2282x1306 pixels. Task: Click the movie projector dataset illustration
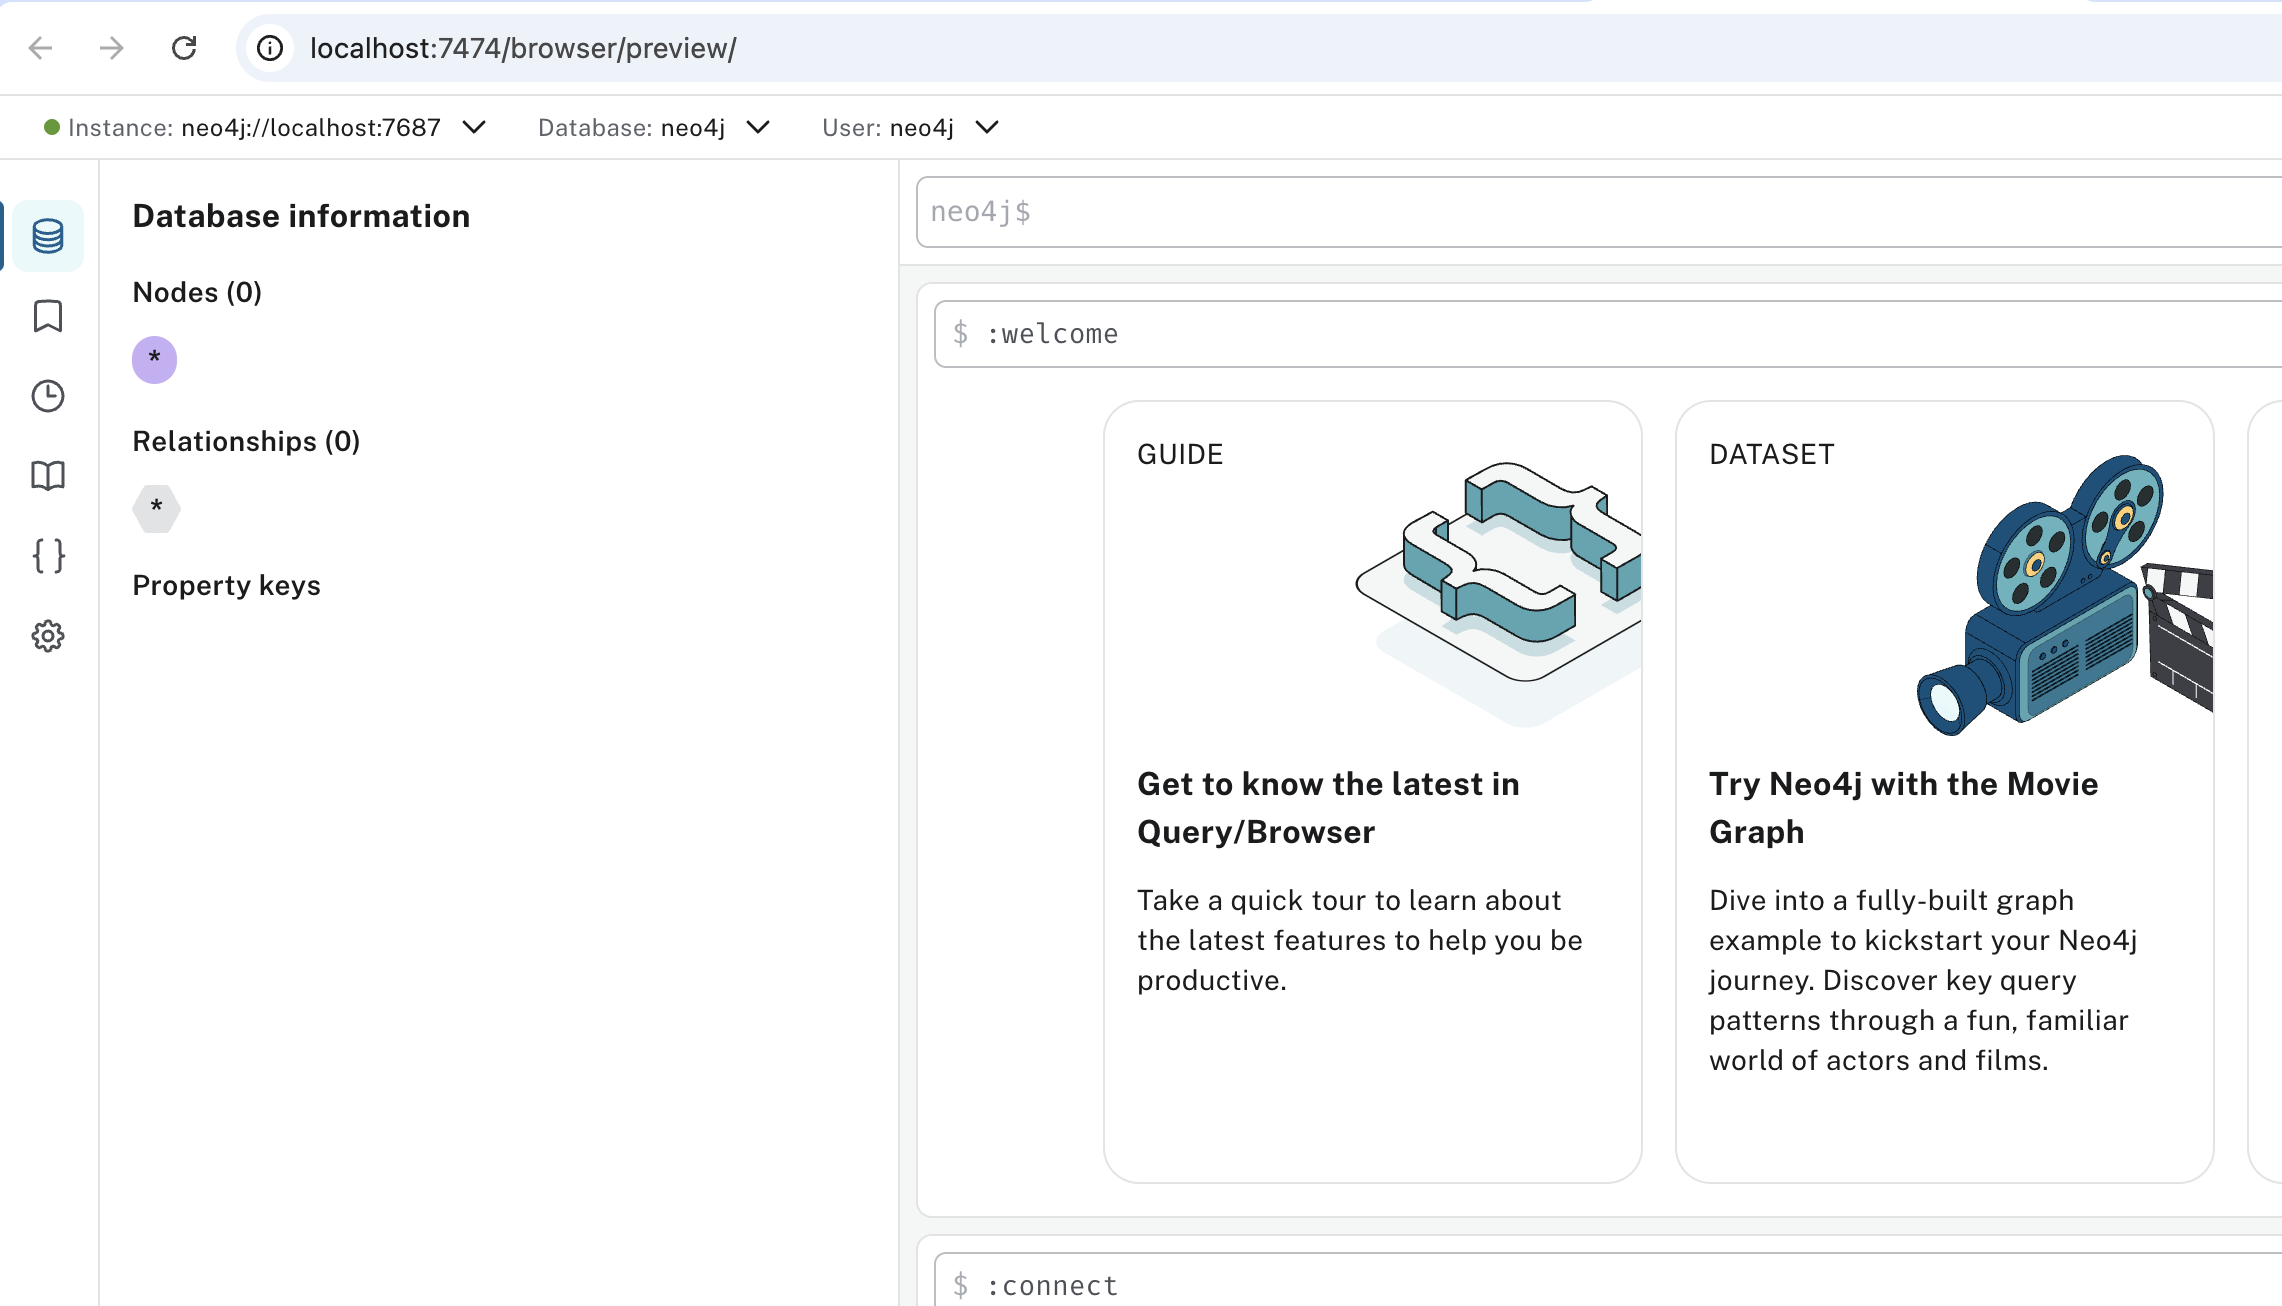tap(2065, 595)
